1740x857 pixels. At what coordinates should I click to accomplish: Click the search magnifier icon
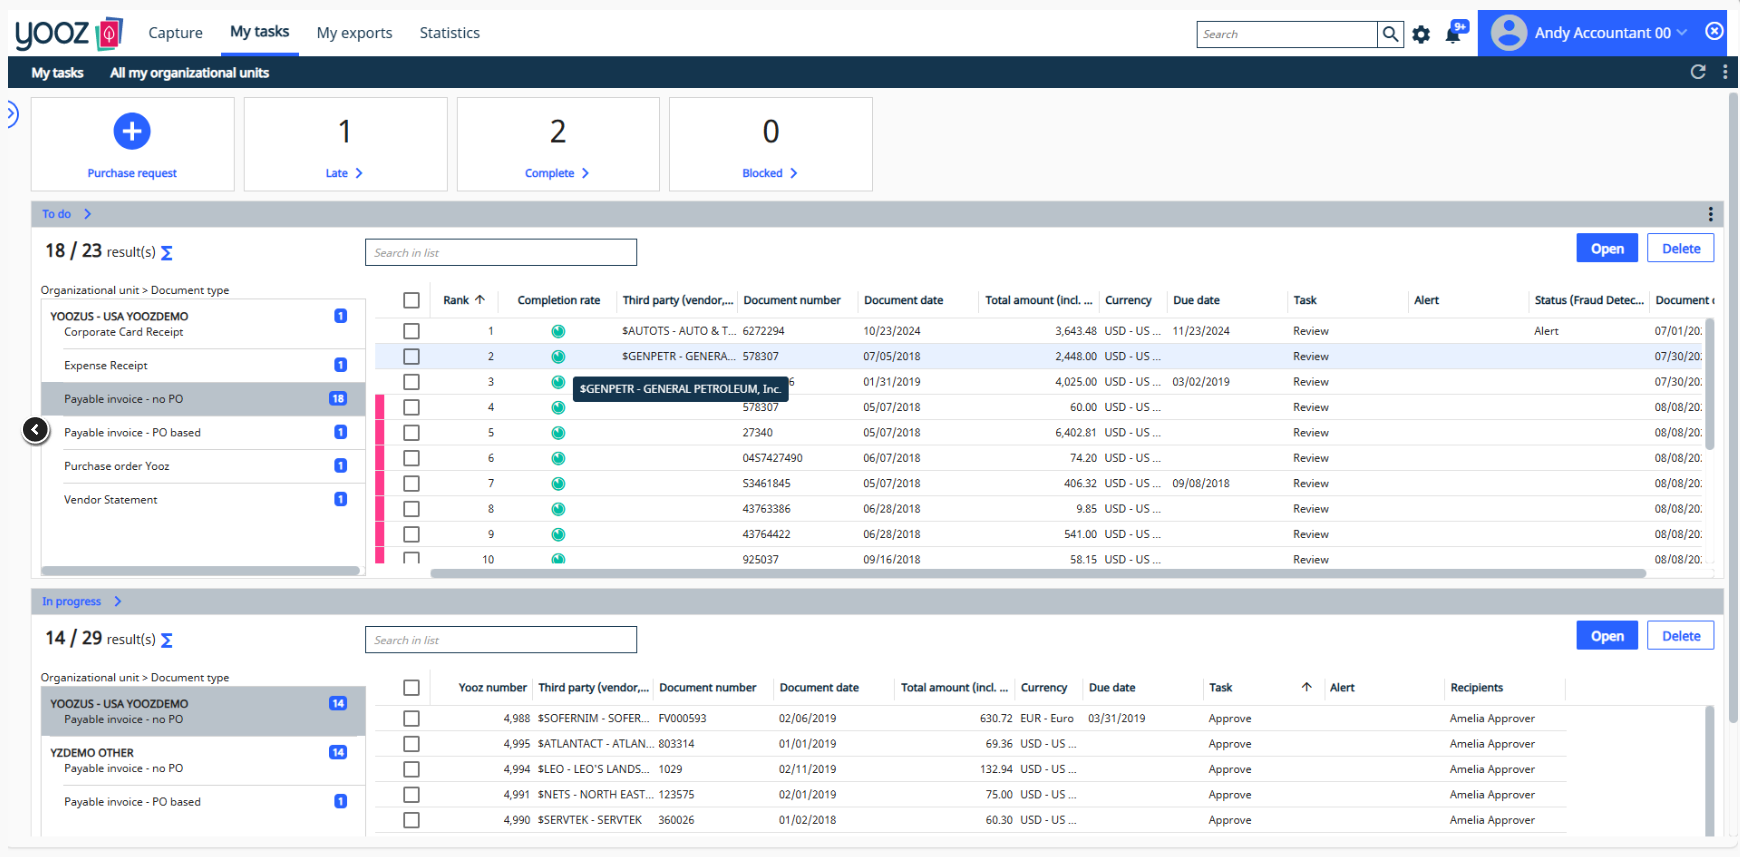tap(1390, 34)
